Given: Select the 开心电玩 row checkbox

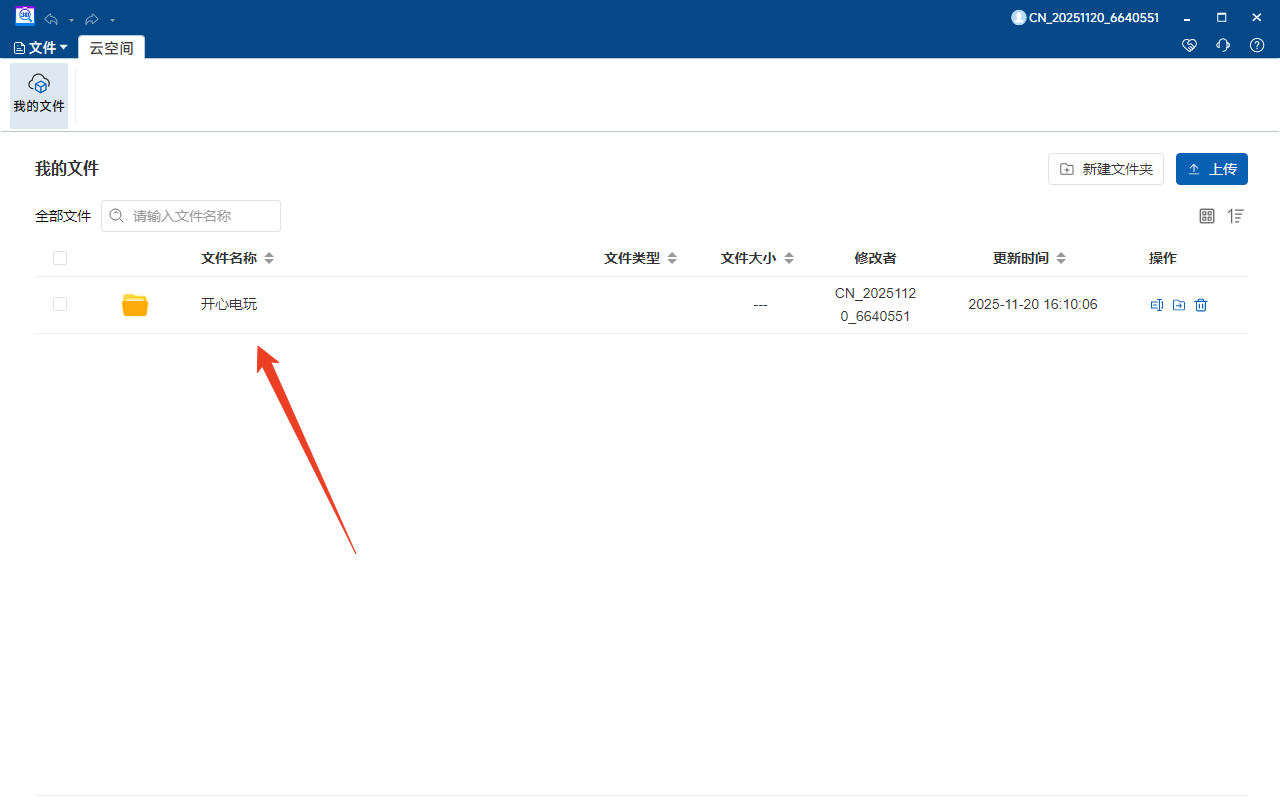Looking at the screenshot, I should tap(59, 304).
